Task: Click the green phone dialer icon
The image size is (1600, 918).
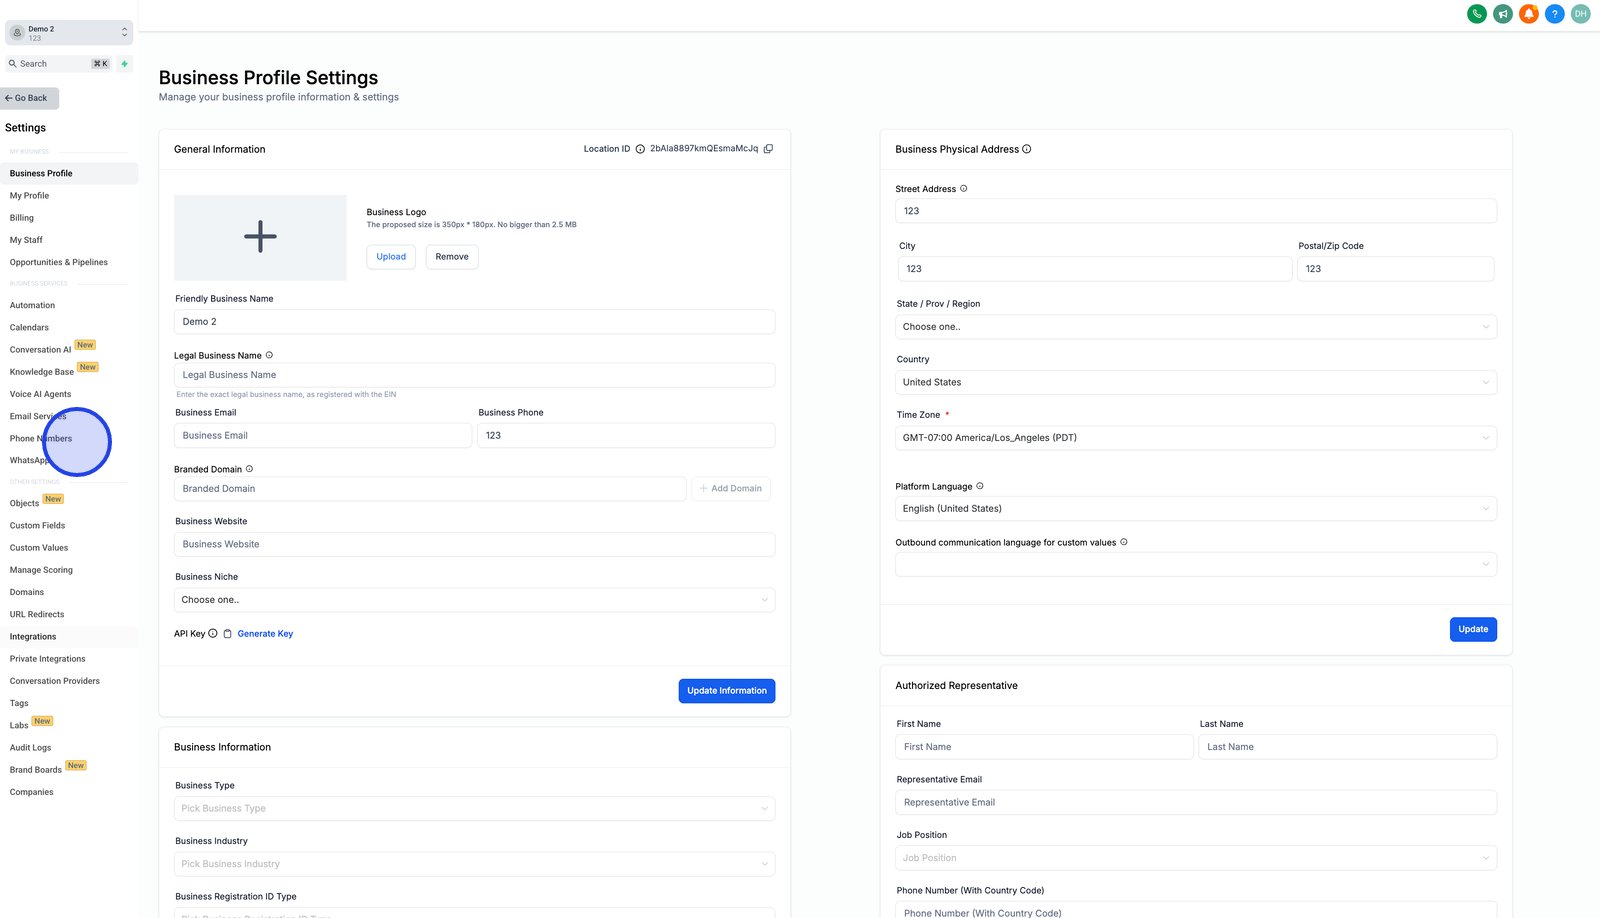Action: tap(1476, 14)
